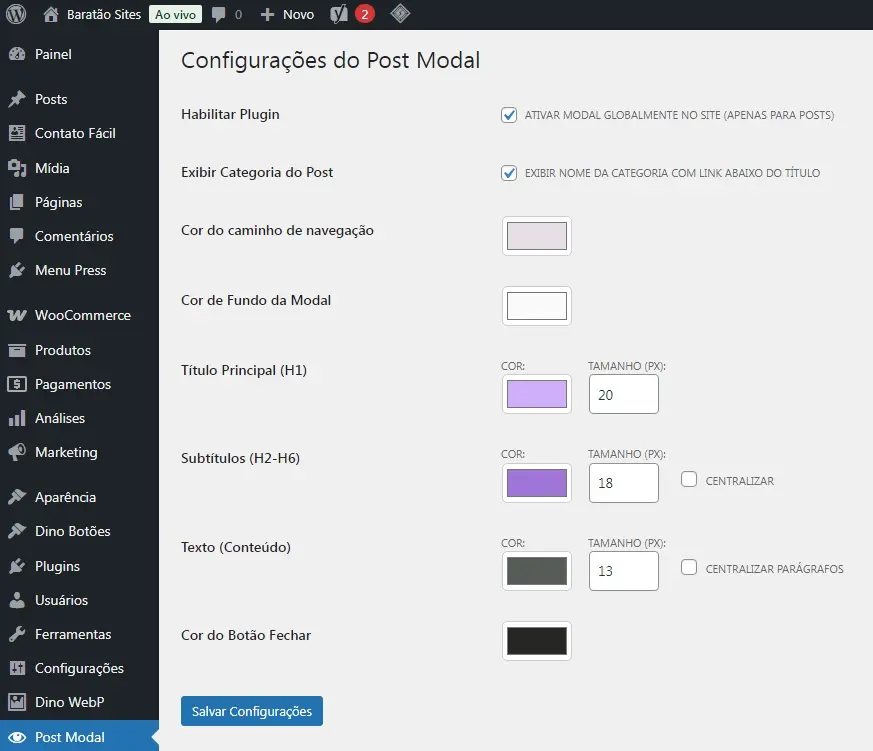Uncheck Exibir Nome da Categoria option
This screenshot has height=751, width=873.
point(509,173)
